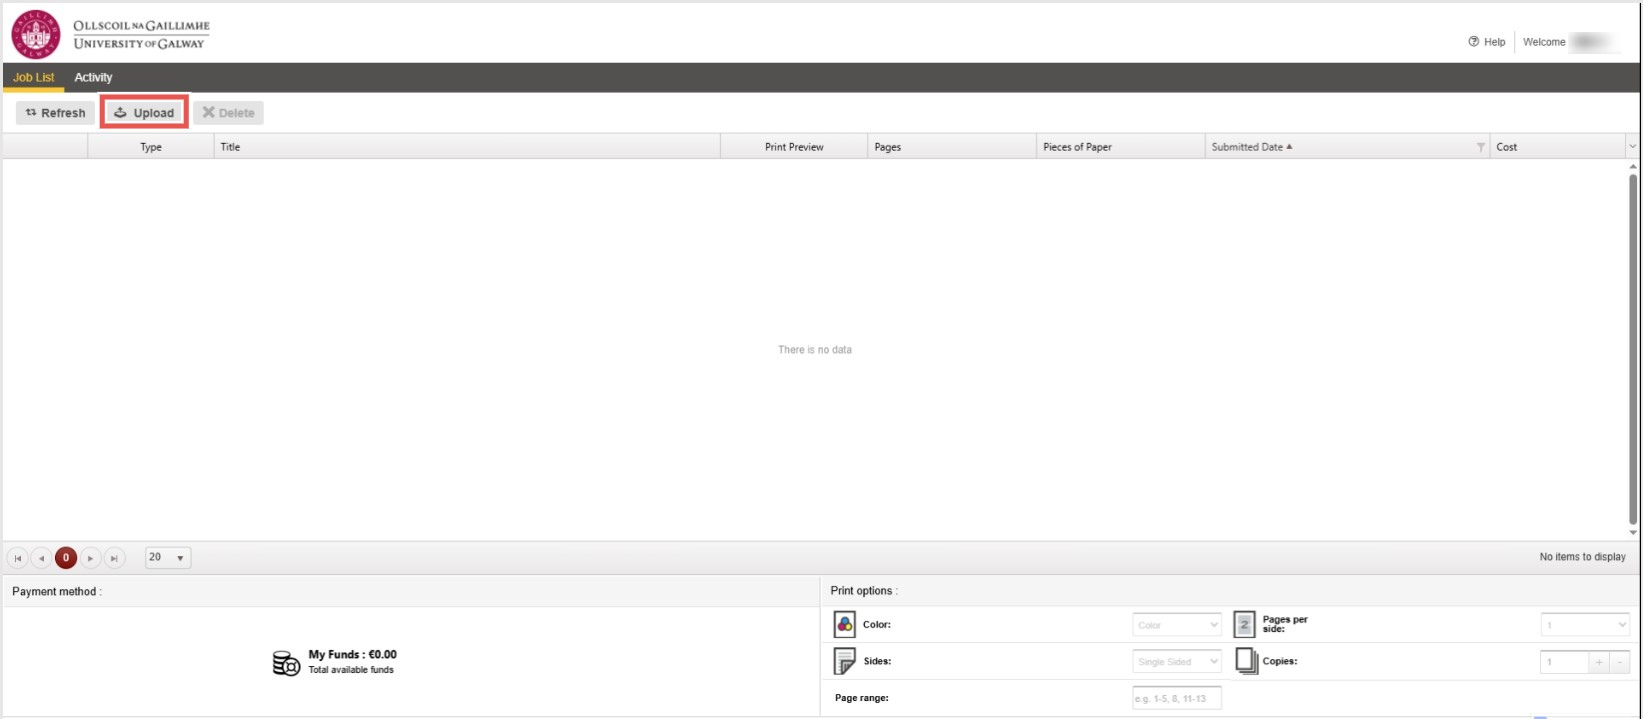
Task: Open the Help link
Action: pyautogui.click(x=1487, y=42)
